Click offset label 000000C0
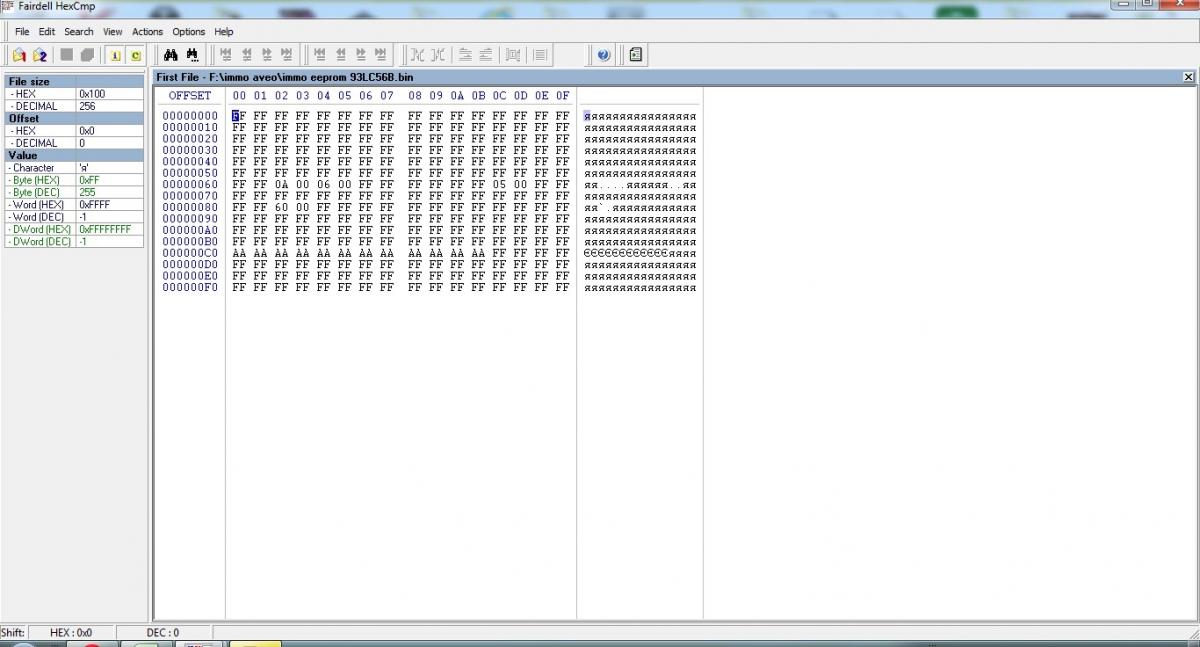 (190, 253)
